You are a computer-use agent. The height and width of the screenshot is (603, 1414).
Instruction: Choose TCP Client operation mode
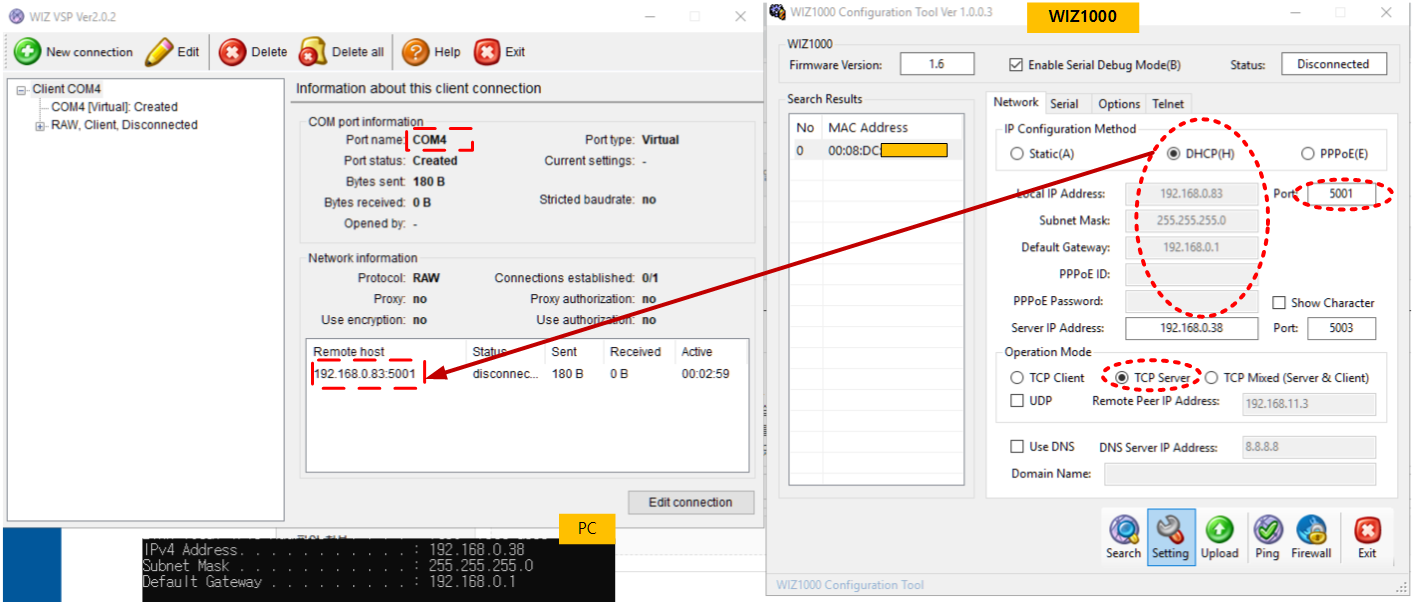(x=1017, y=378)
